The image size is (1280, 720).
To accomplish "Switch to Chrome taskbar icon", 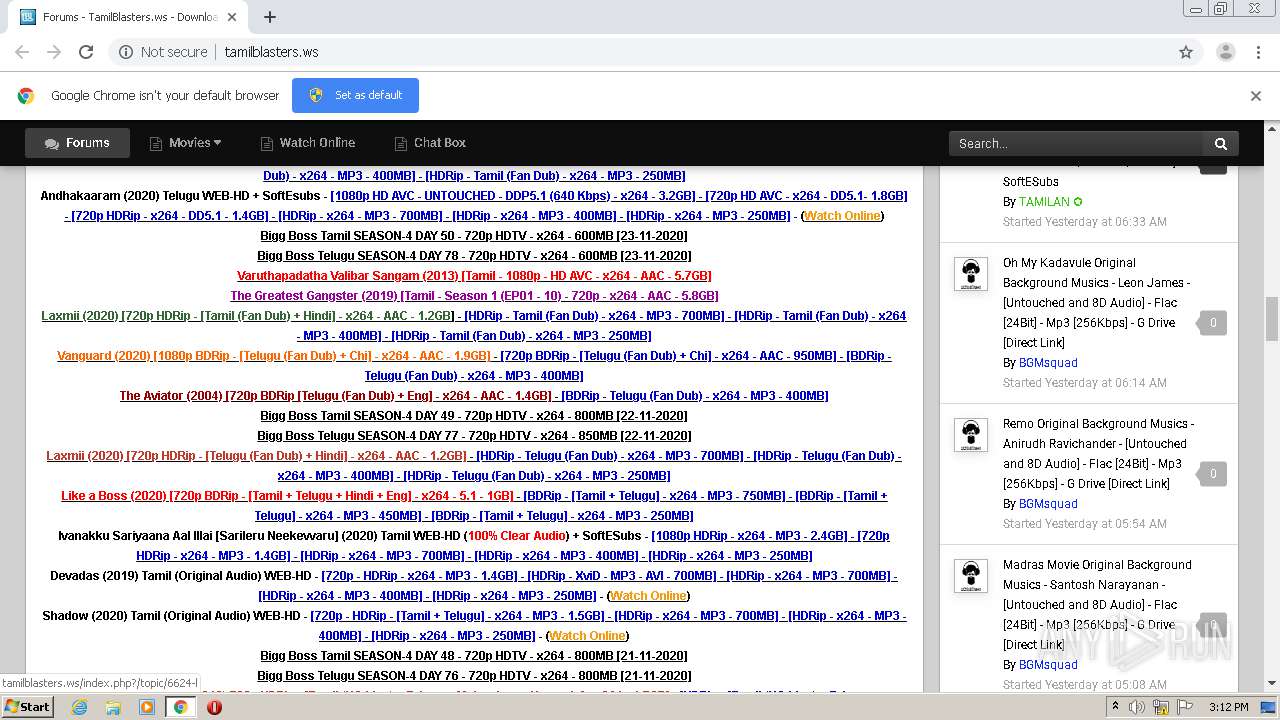I will coord(180,707).
